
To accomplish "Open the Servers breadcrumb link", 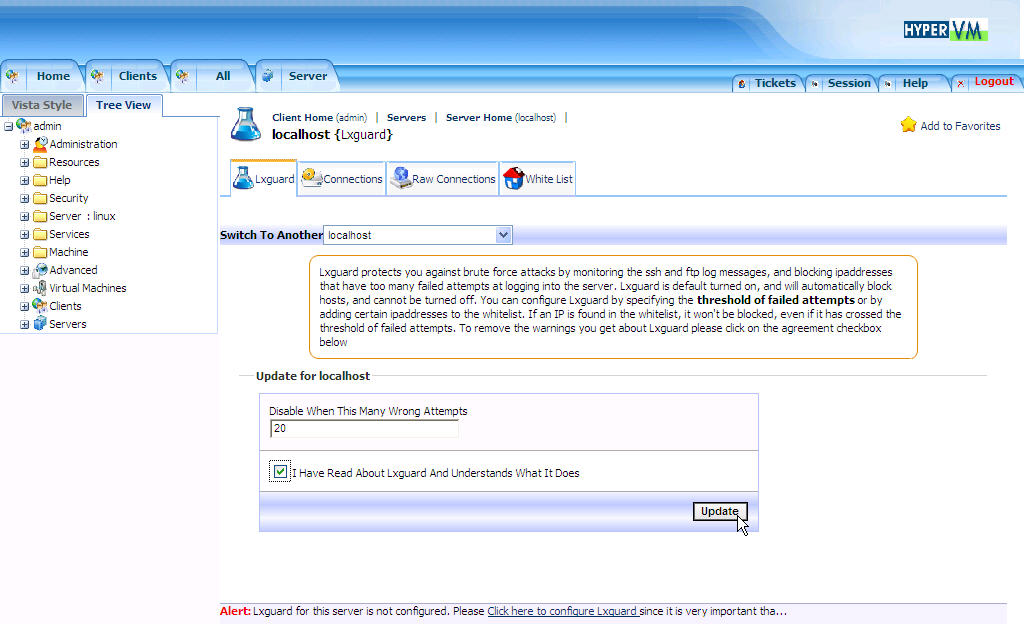I will click(406, 117).
